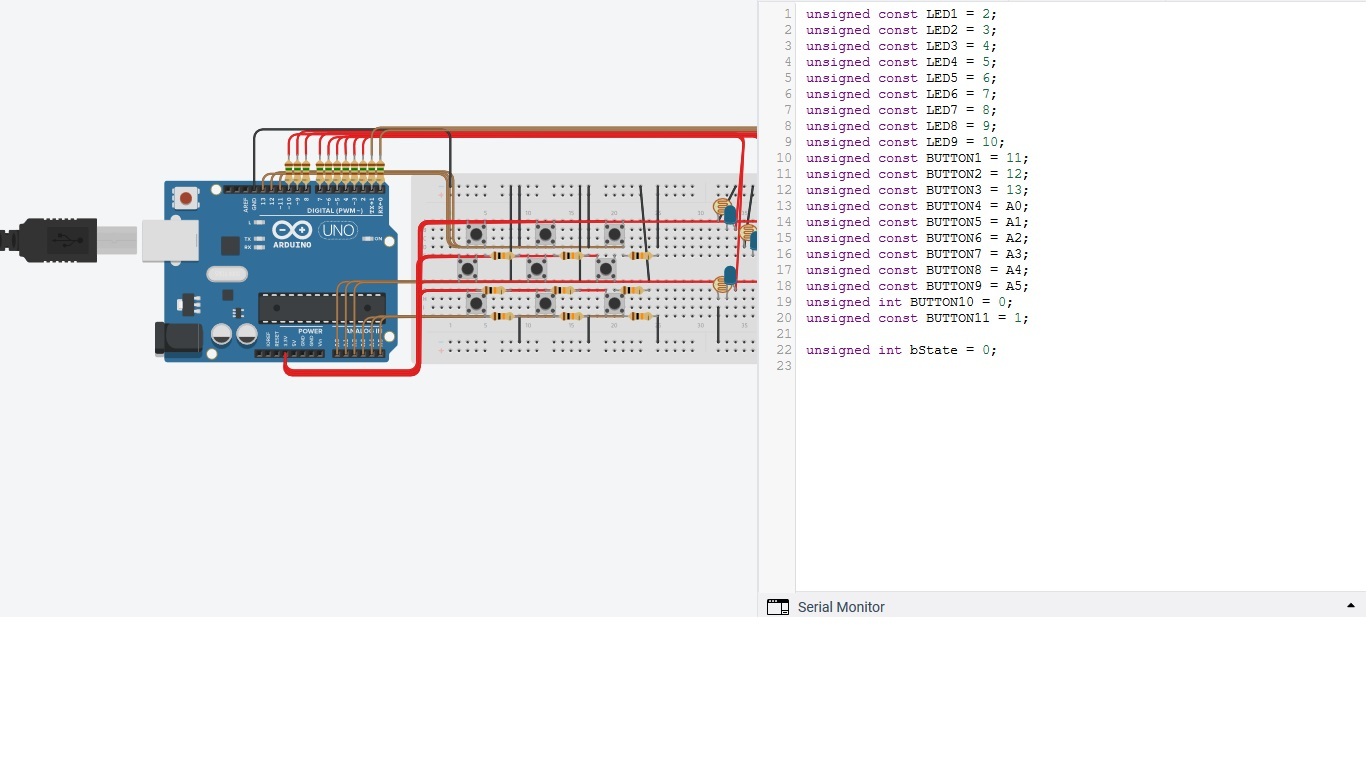Click the center pushbutton of the grid
The image size is (1370, 768).
pos(536,269)
